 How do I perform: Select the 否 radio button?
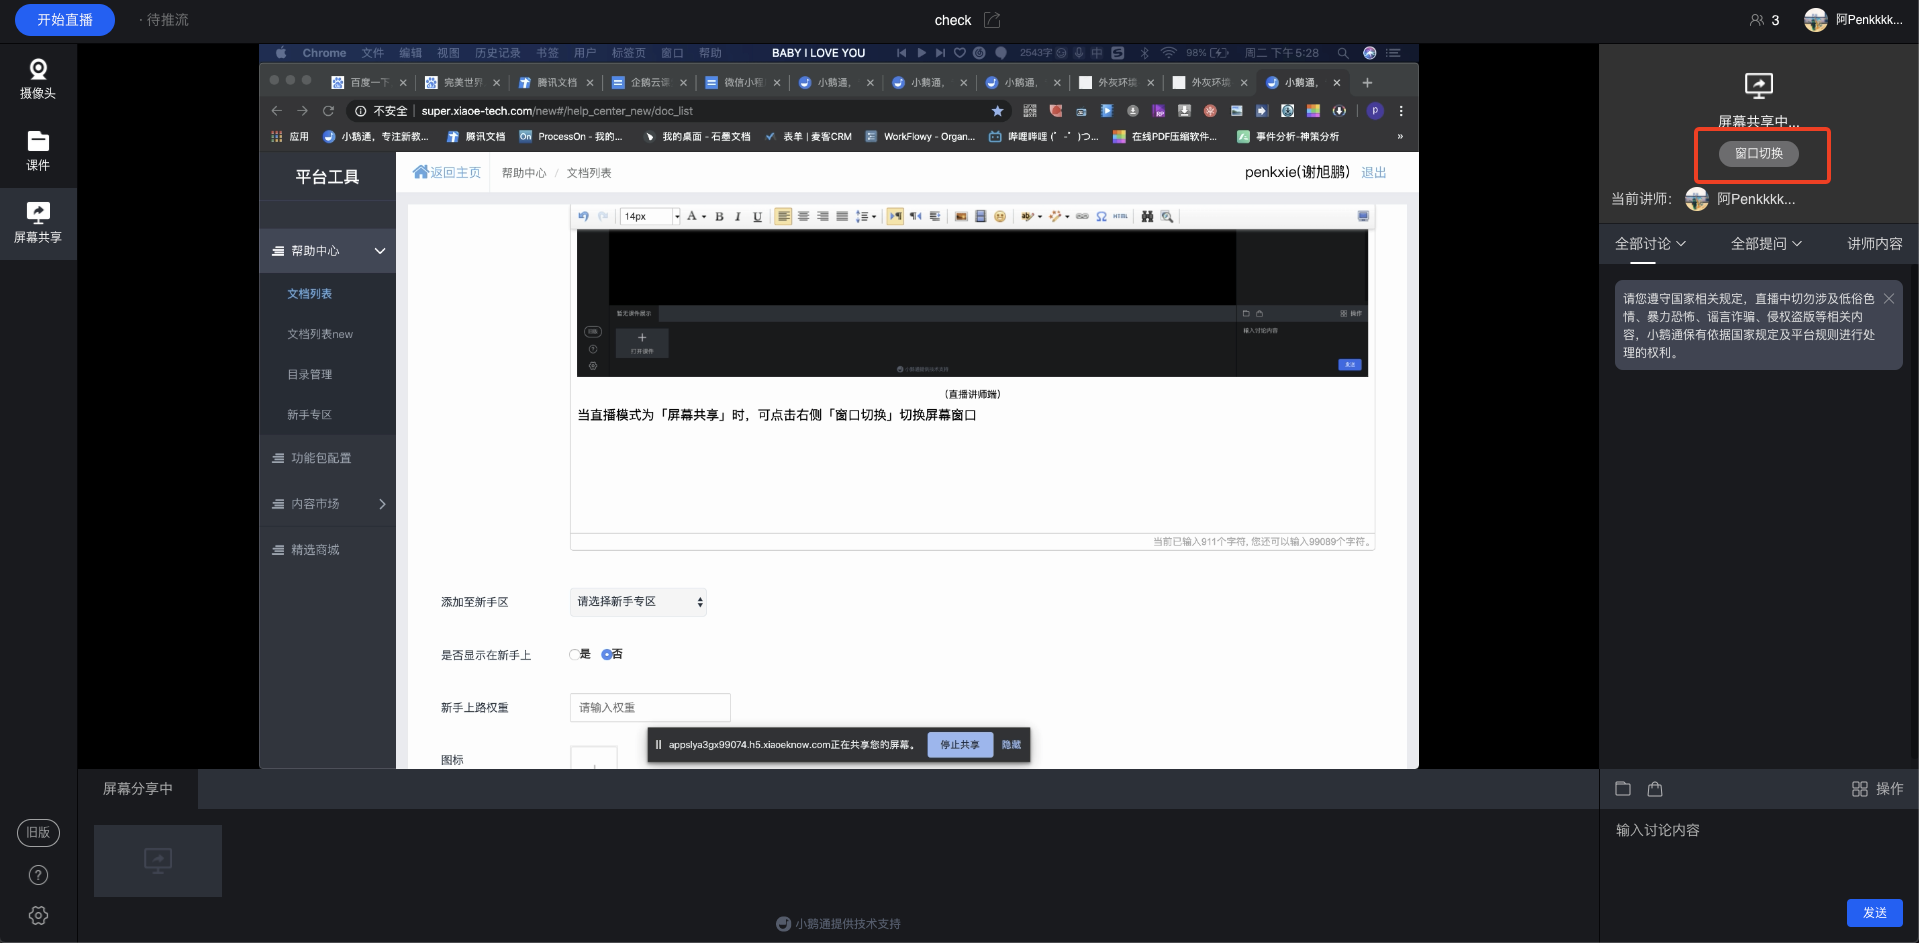[x=606, y=654]
